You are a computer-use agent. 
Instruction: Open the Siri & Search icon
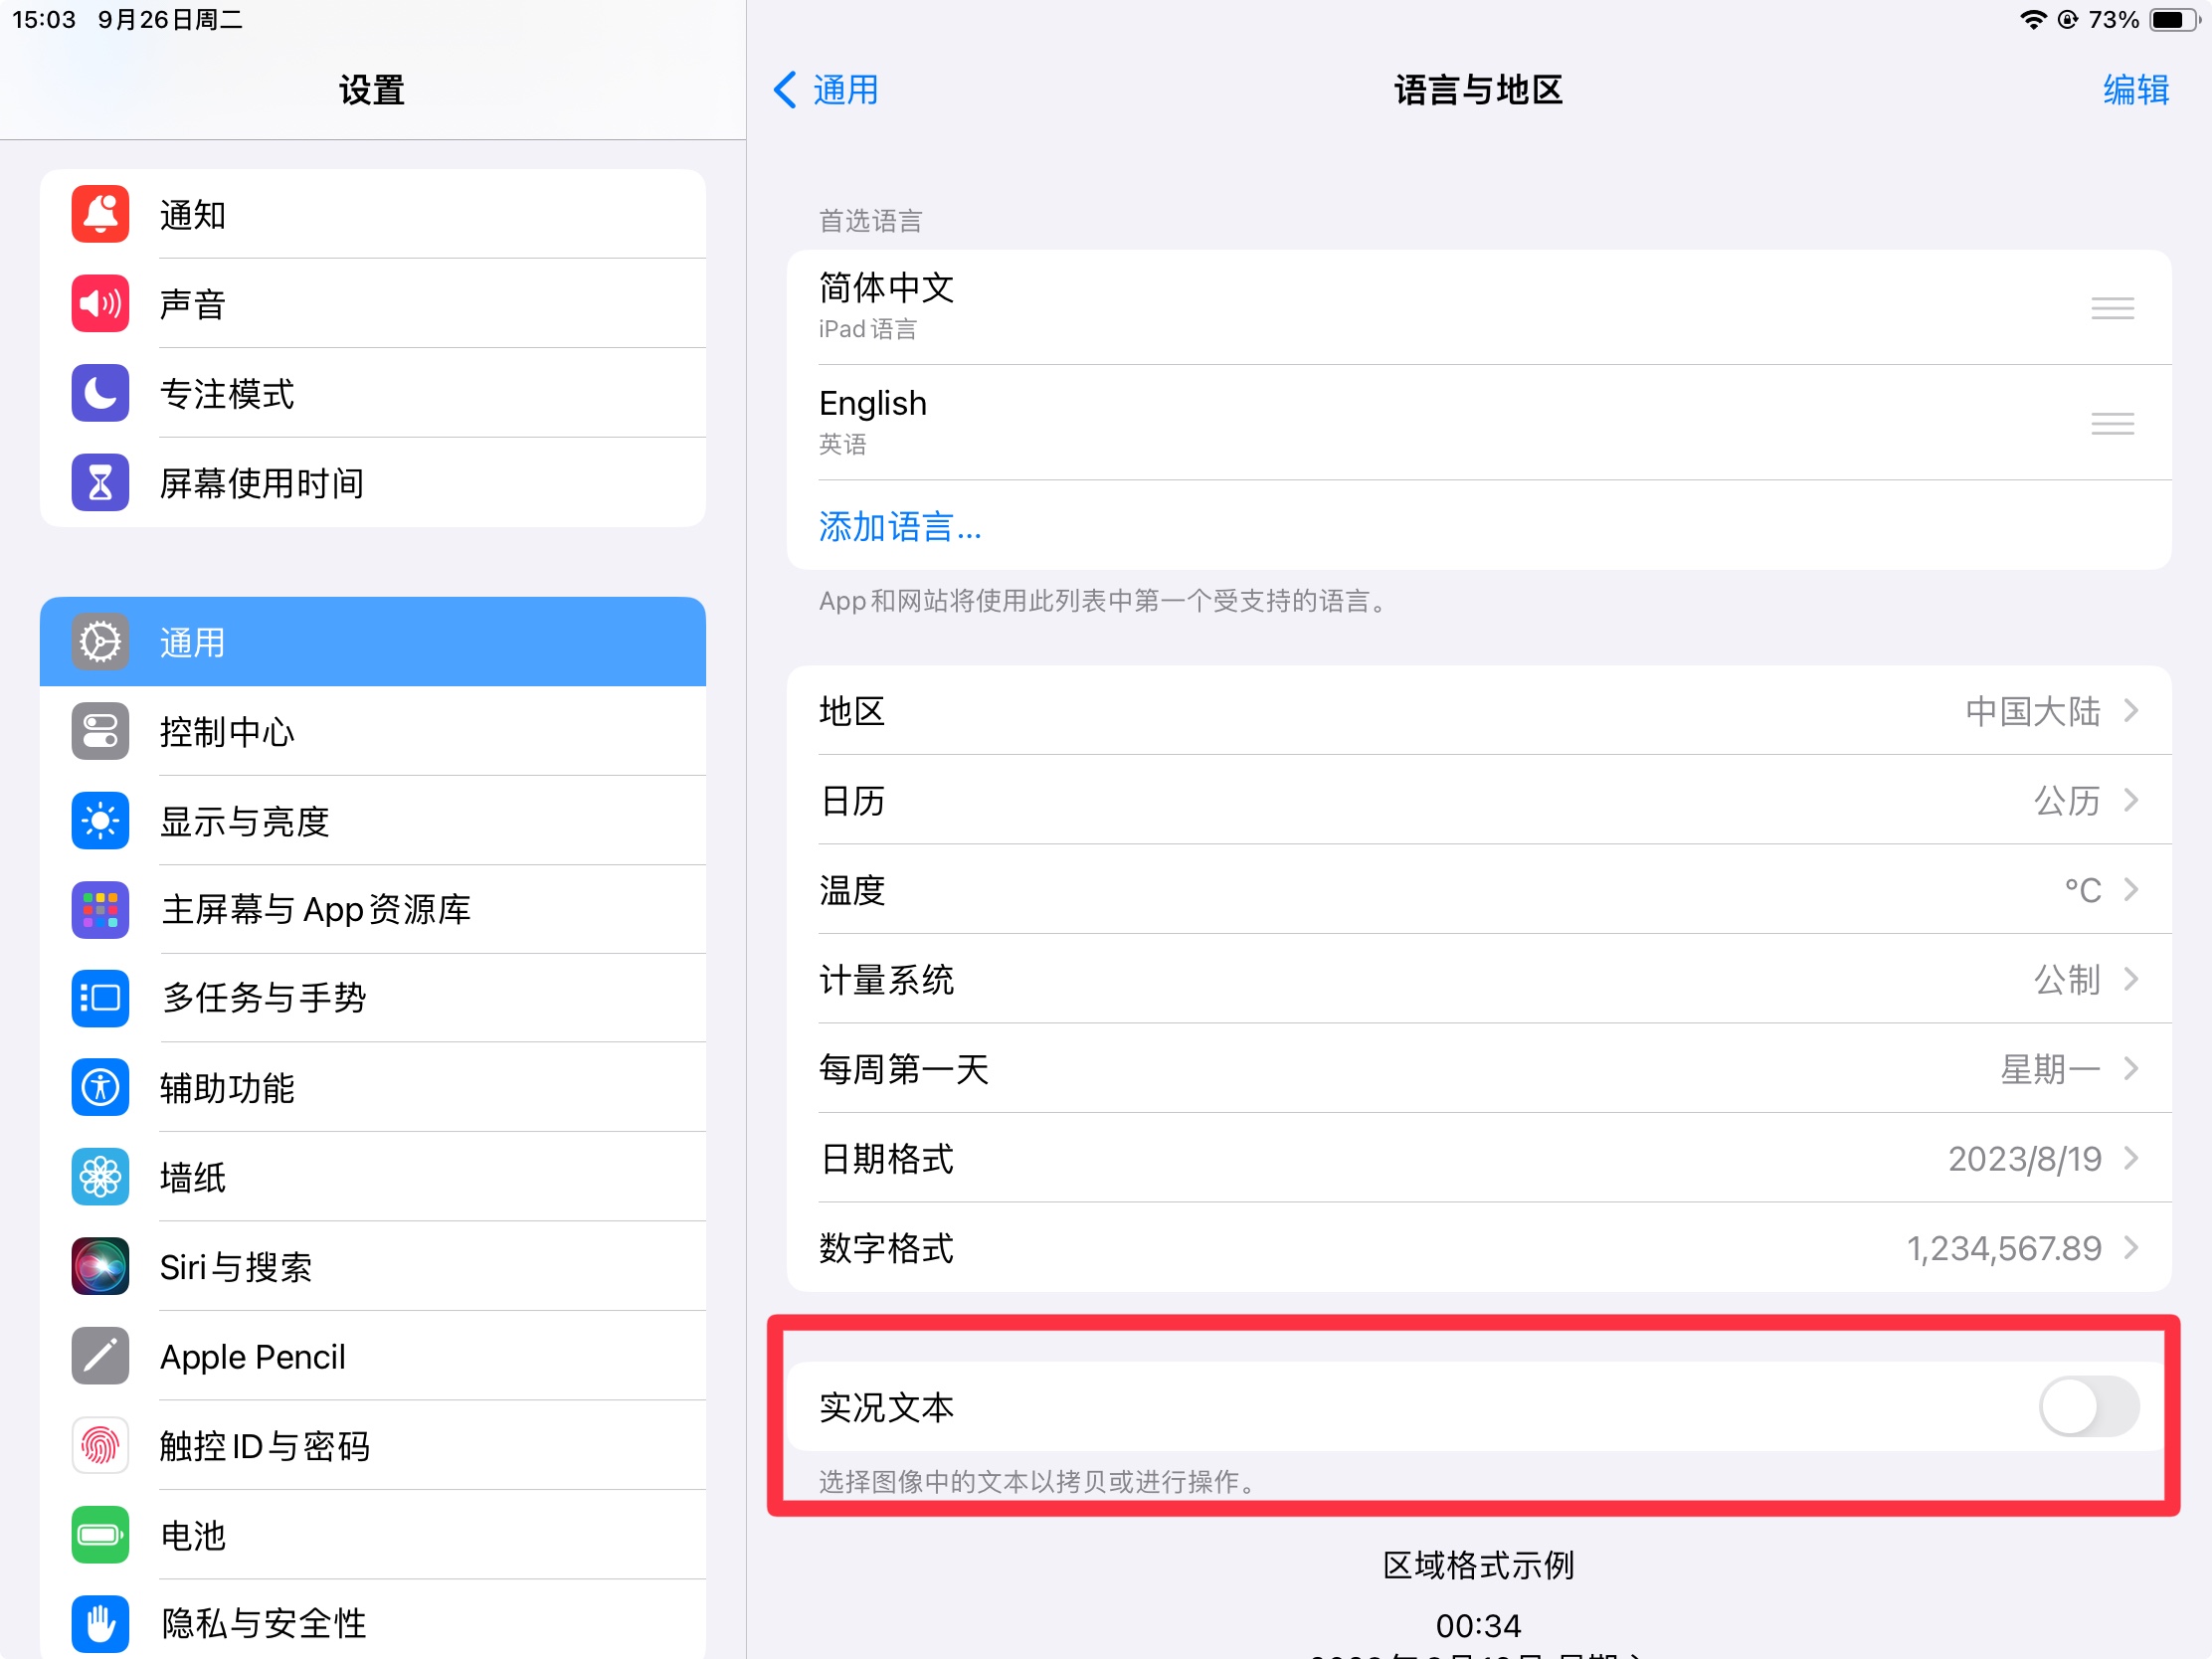pyautogui.click(x=100, y=1266)
